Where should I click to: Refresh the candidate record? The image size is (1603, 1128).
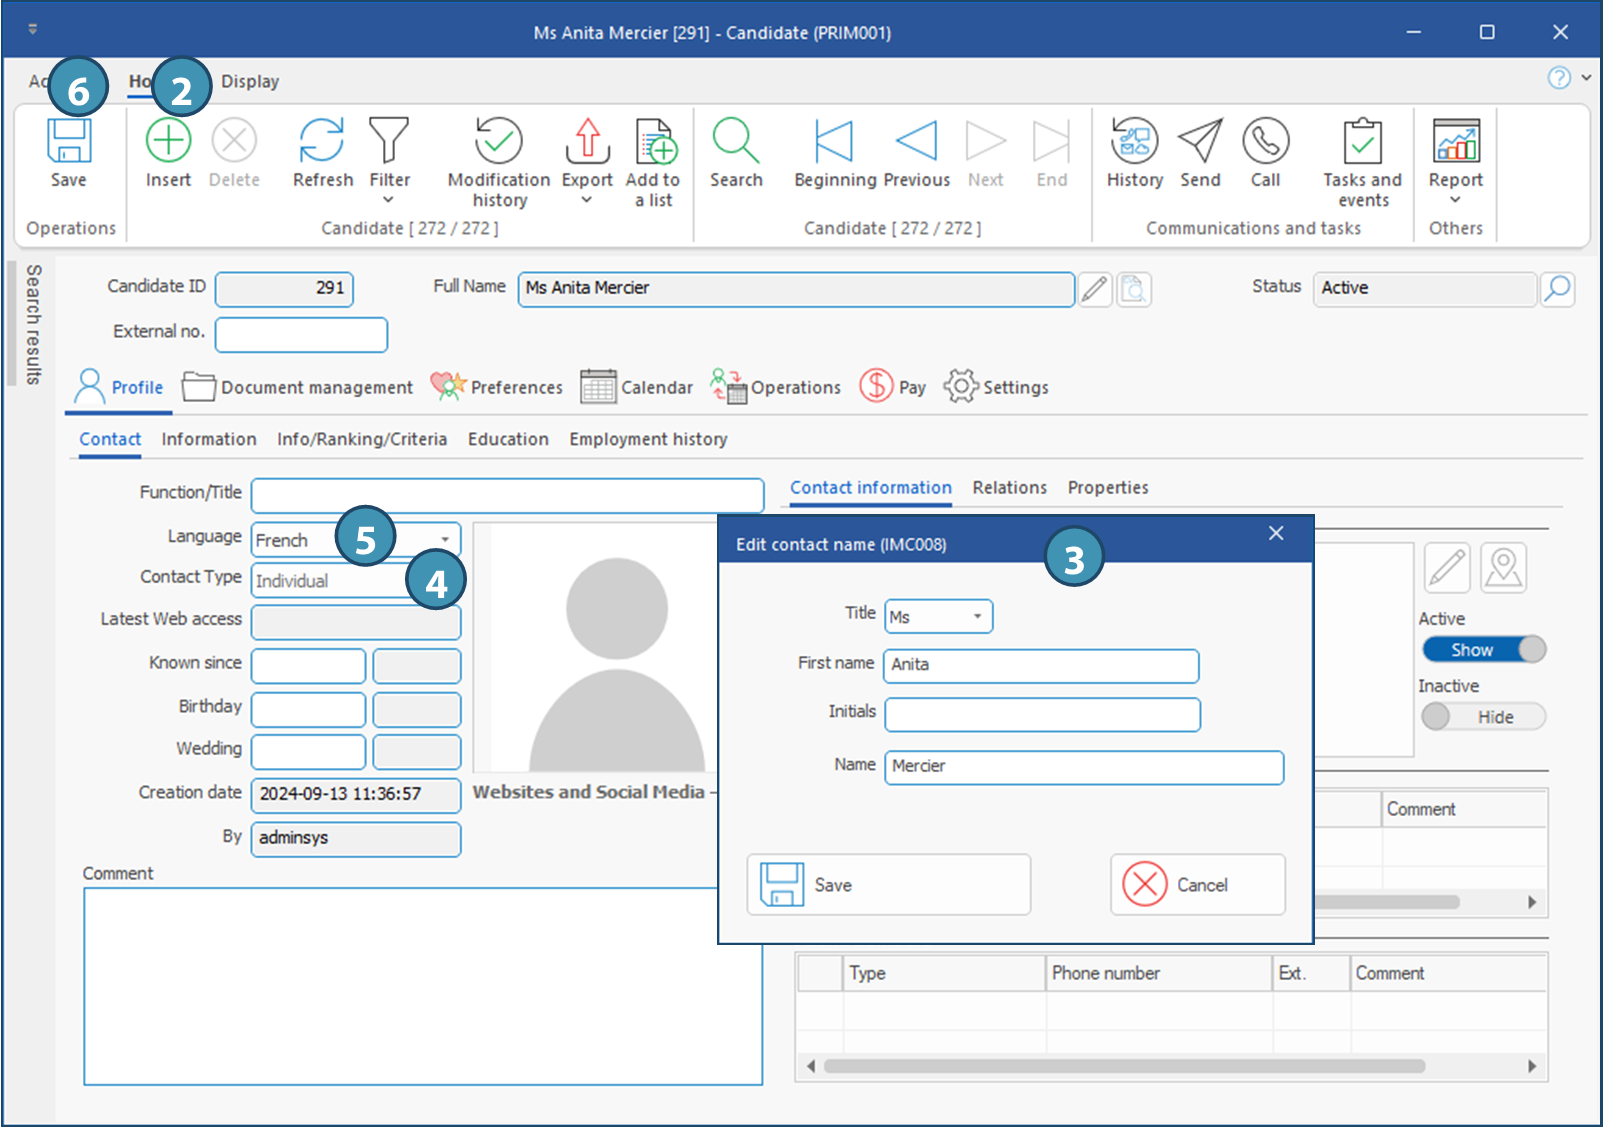tap(322, 141)
